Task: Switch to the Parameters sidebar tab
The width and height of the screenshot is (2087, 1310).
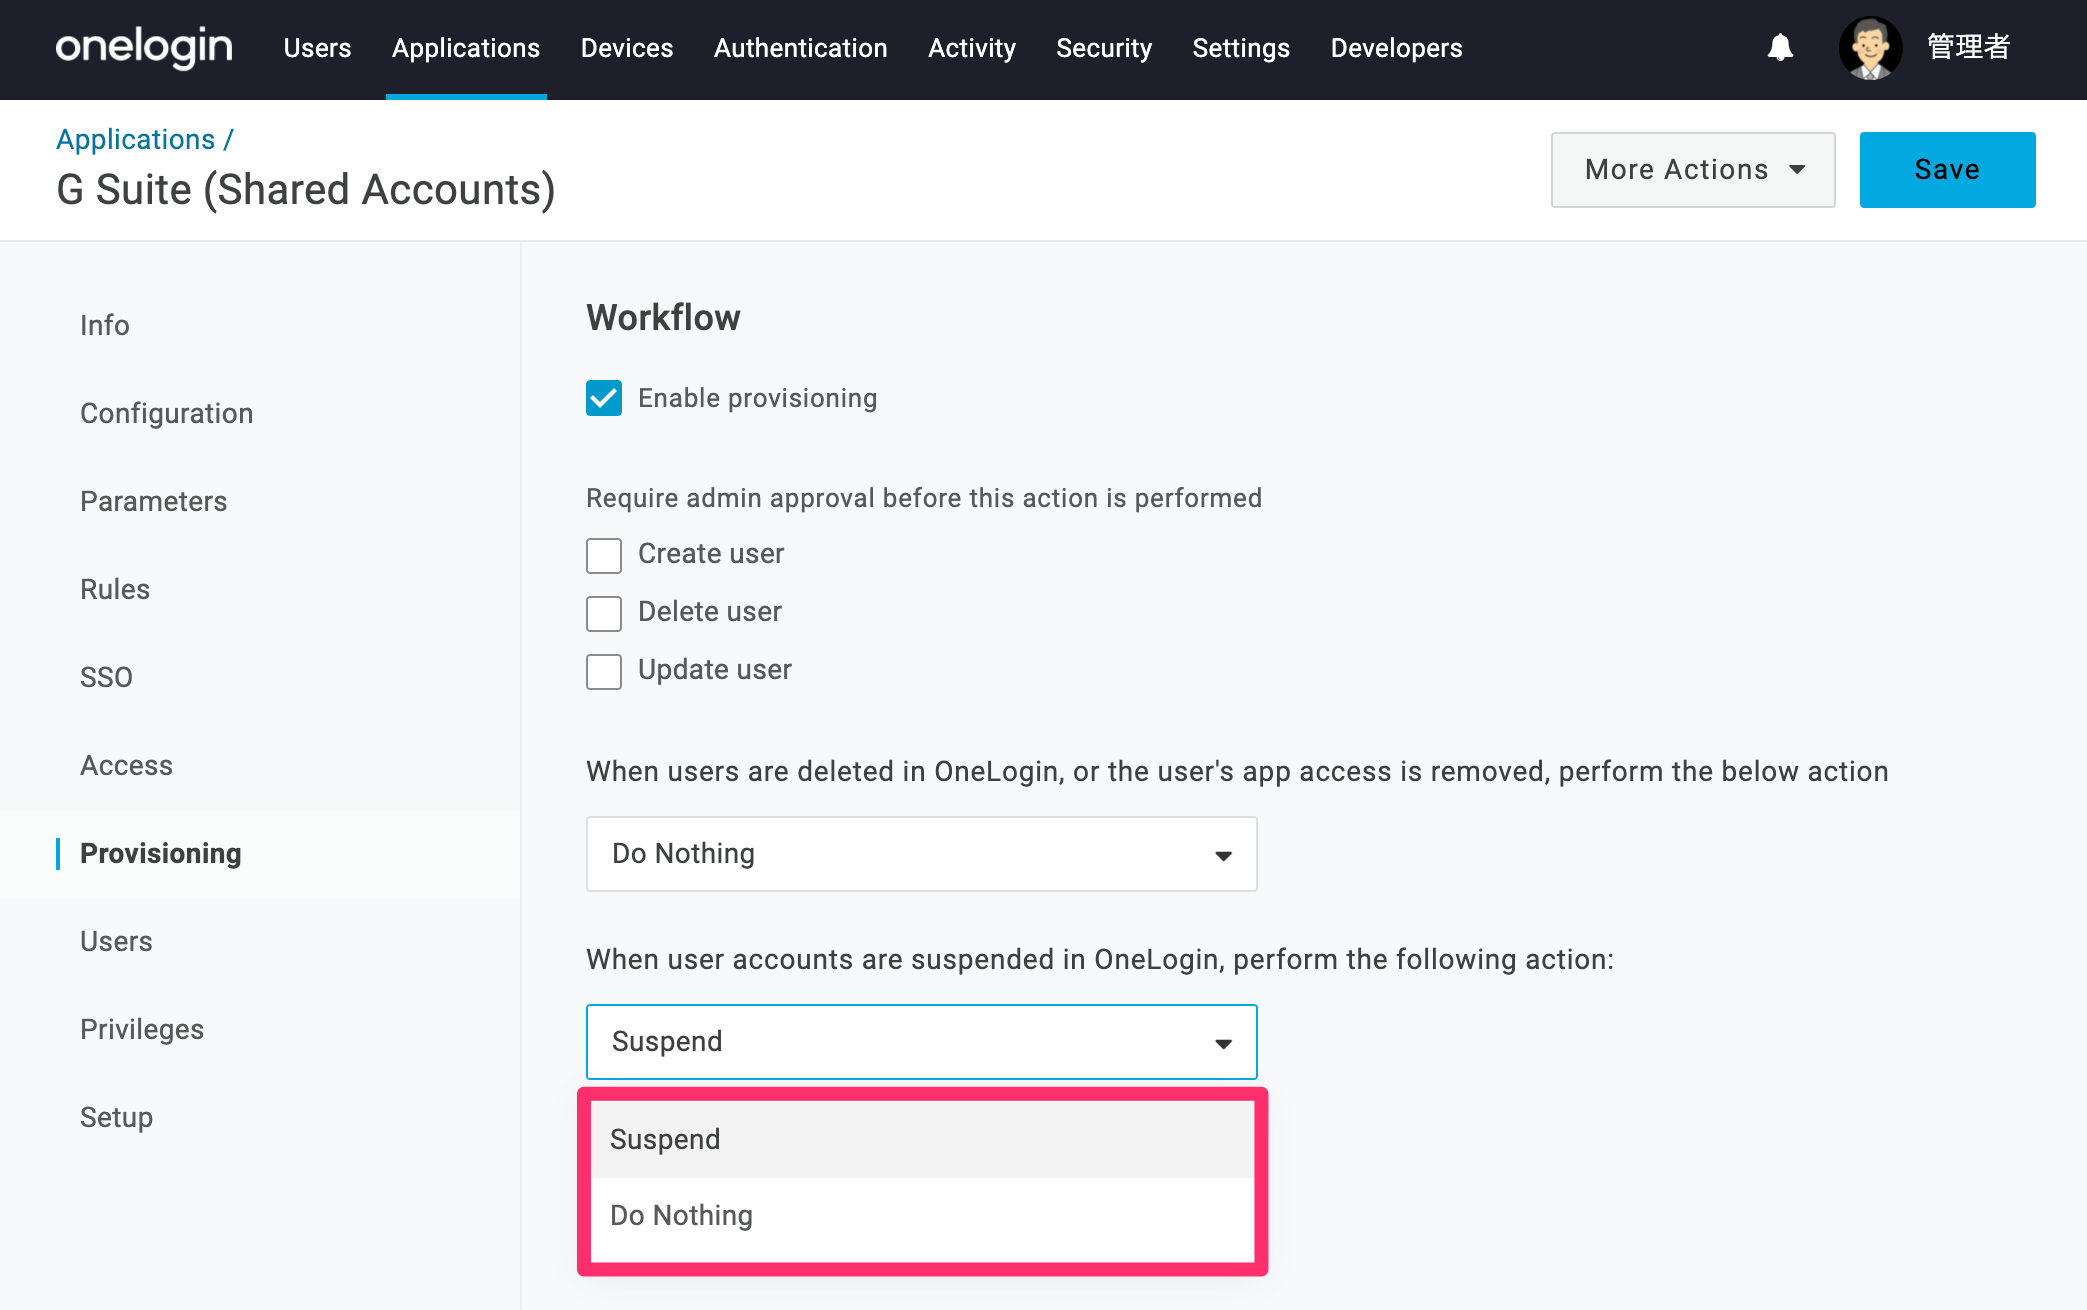Action: tap(154, 501)
